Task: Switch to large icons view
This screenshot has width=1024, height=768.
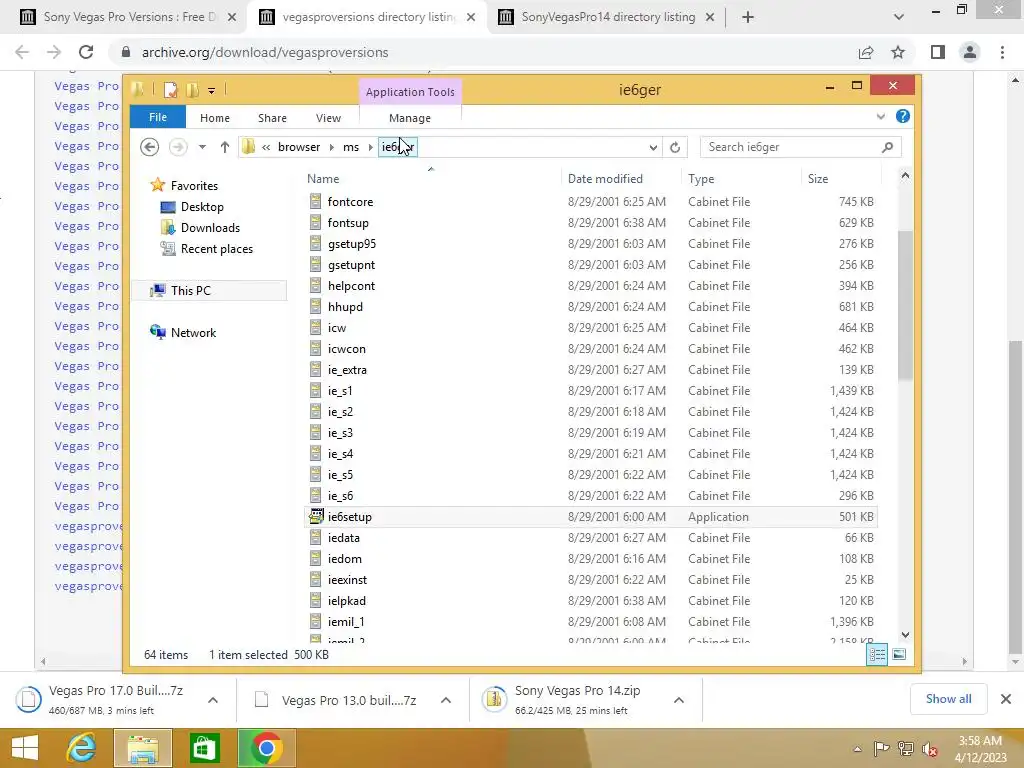Action: [x=899, y=654]
